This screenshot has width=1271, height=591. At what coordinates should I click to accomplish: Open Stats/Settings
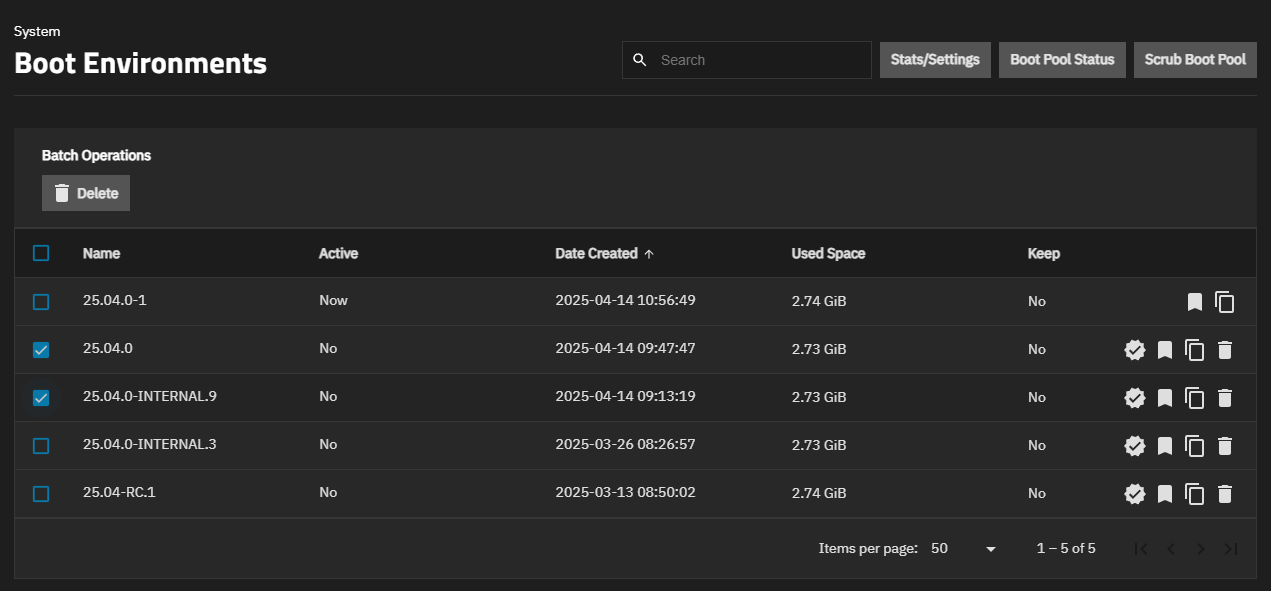(x=935, y=60)
